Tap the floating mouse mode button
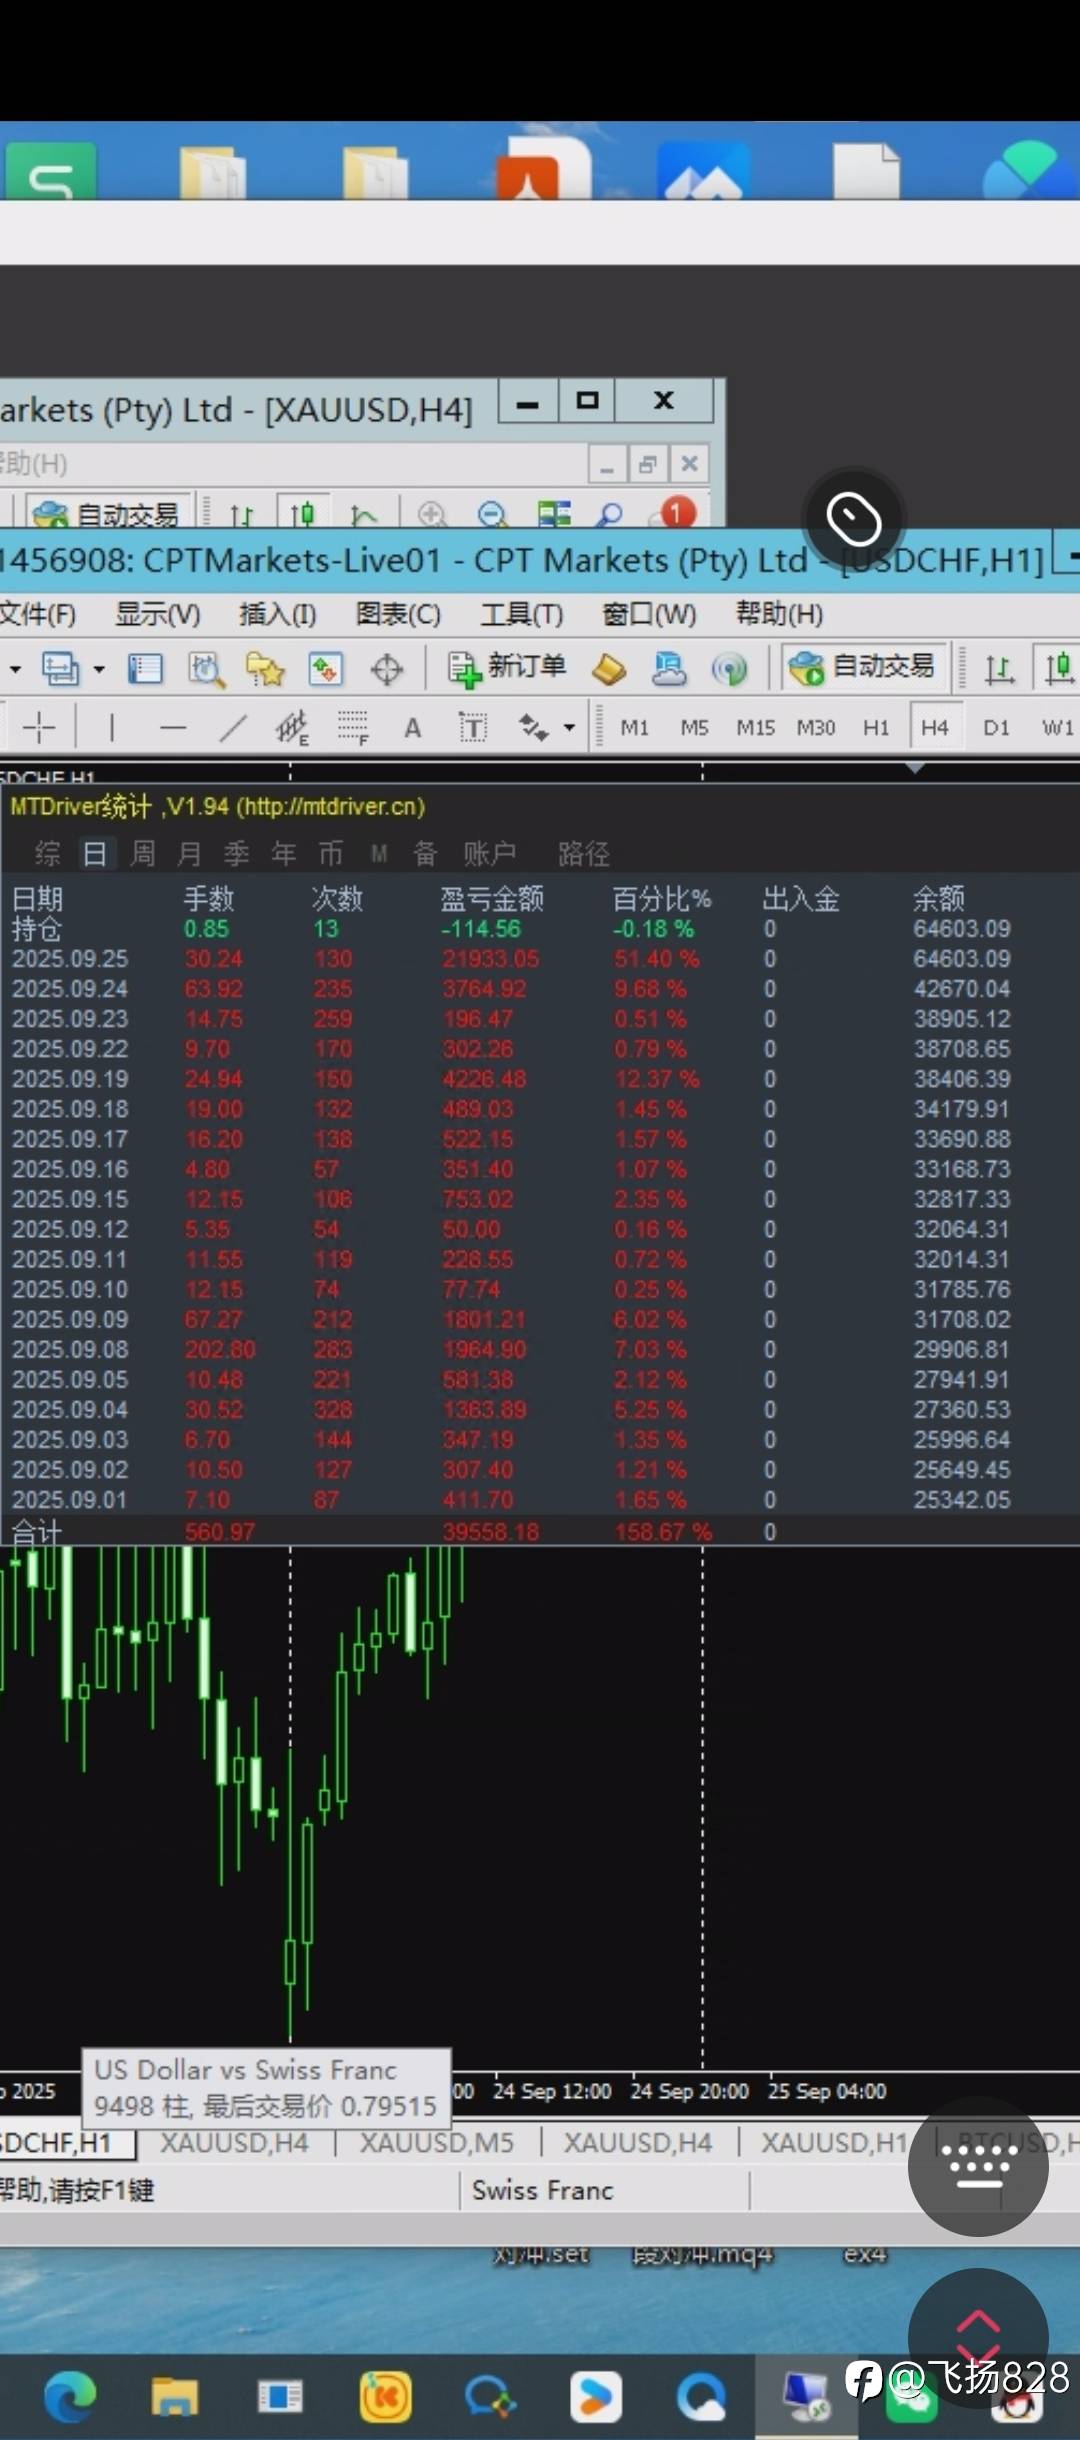Image resolution: width=1080 pixels, height=2440 pixels. 854,519
